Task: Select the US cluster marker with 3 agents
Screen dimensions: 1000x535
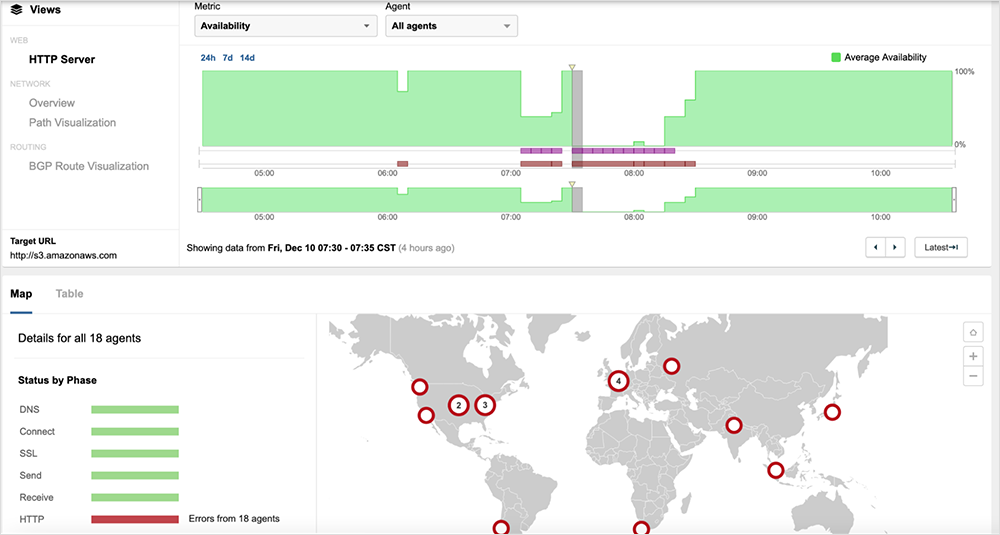Action: pos(484,405)
